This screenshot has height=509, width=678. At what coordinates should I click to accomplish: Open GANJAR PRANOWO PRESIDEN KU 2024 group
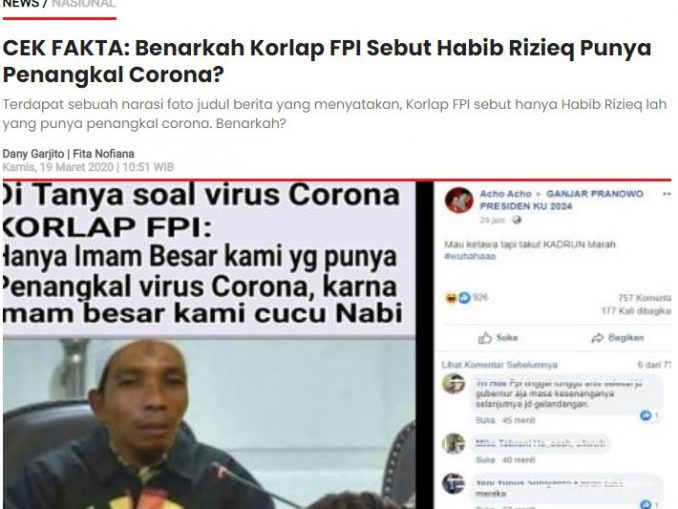(562, 200)
